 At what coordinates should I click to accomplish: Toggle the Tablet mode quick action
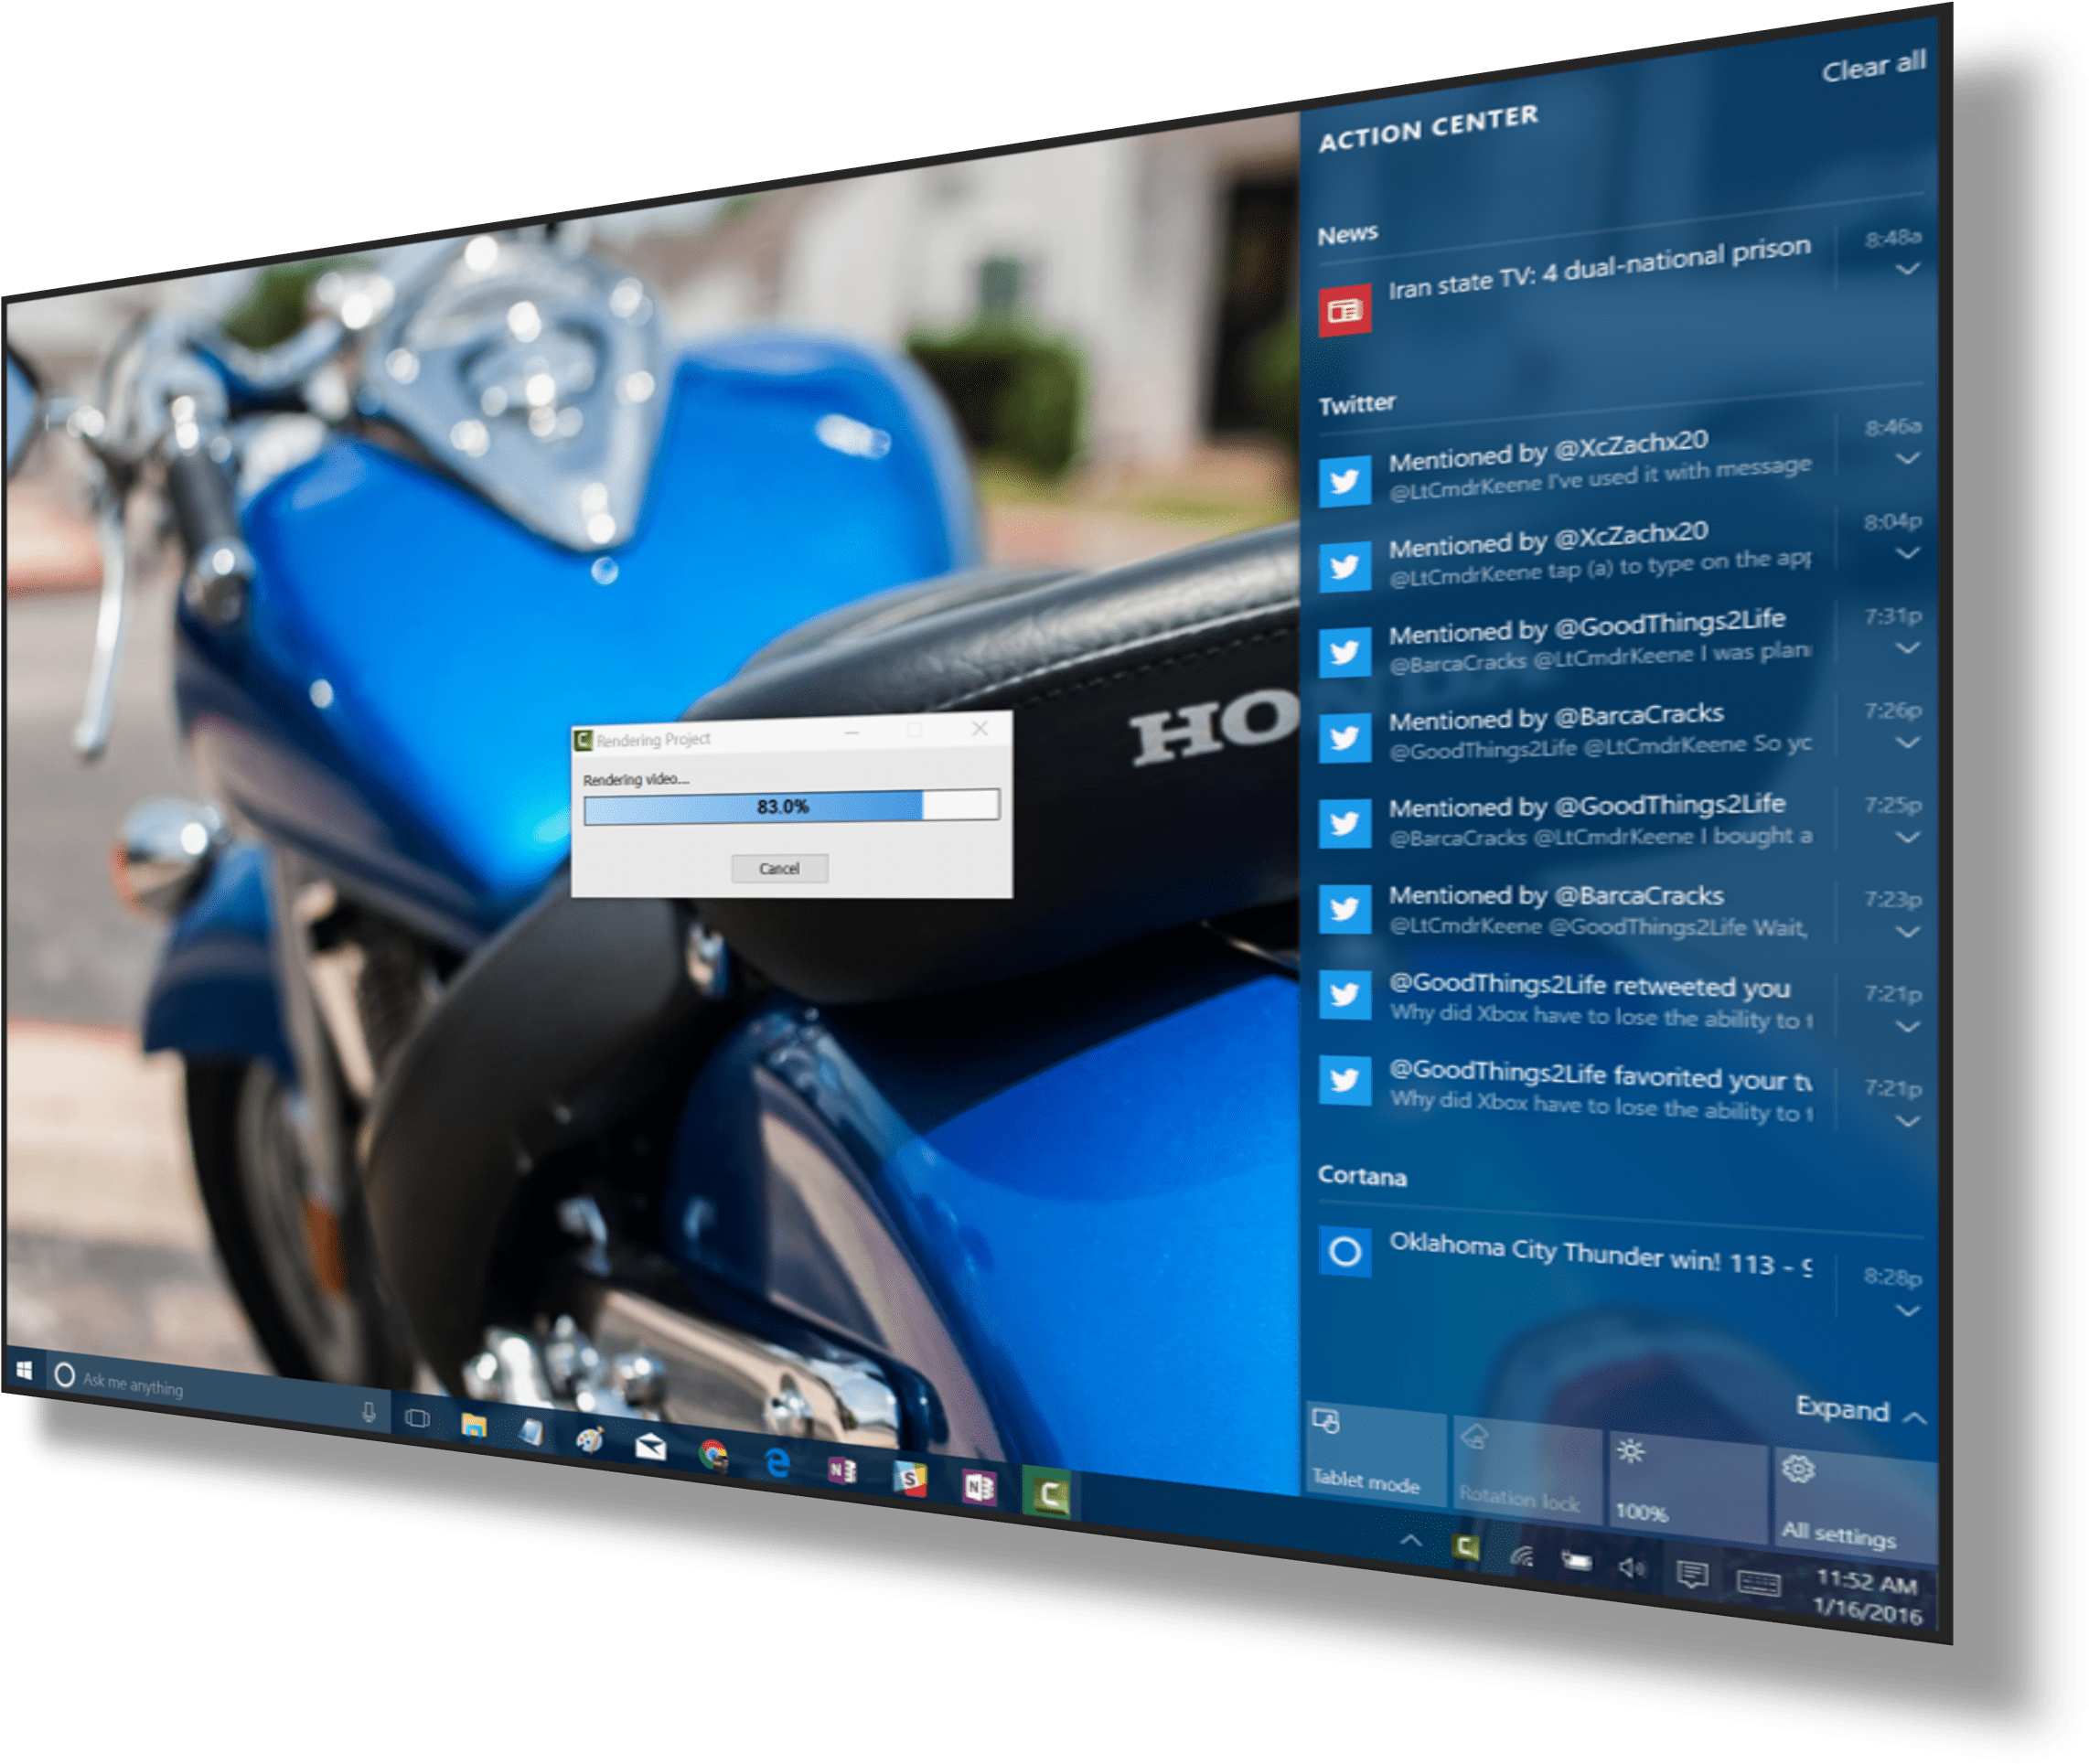[1376, 1453]
